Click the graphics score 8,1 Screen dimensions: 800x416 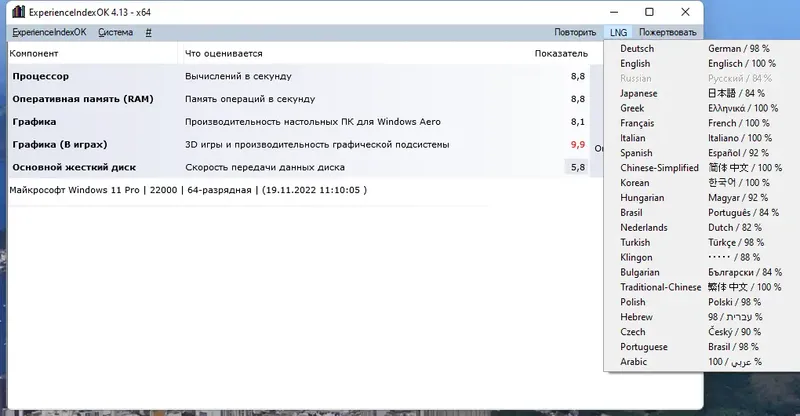pos(578,121)
